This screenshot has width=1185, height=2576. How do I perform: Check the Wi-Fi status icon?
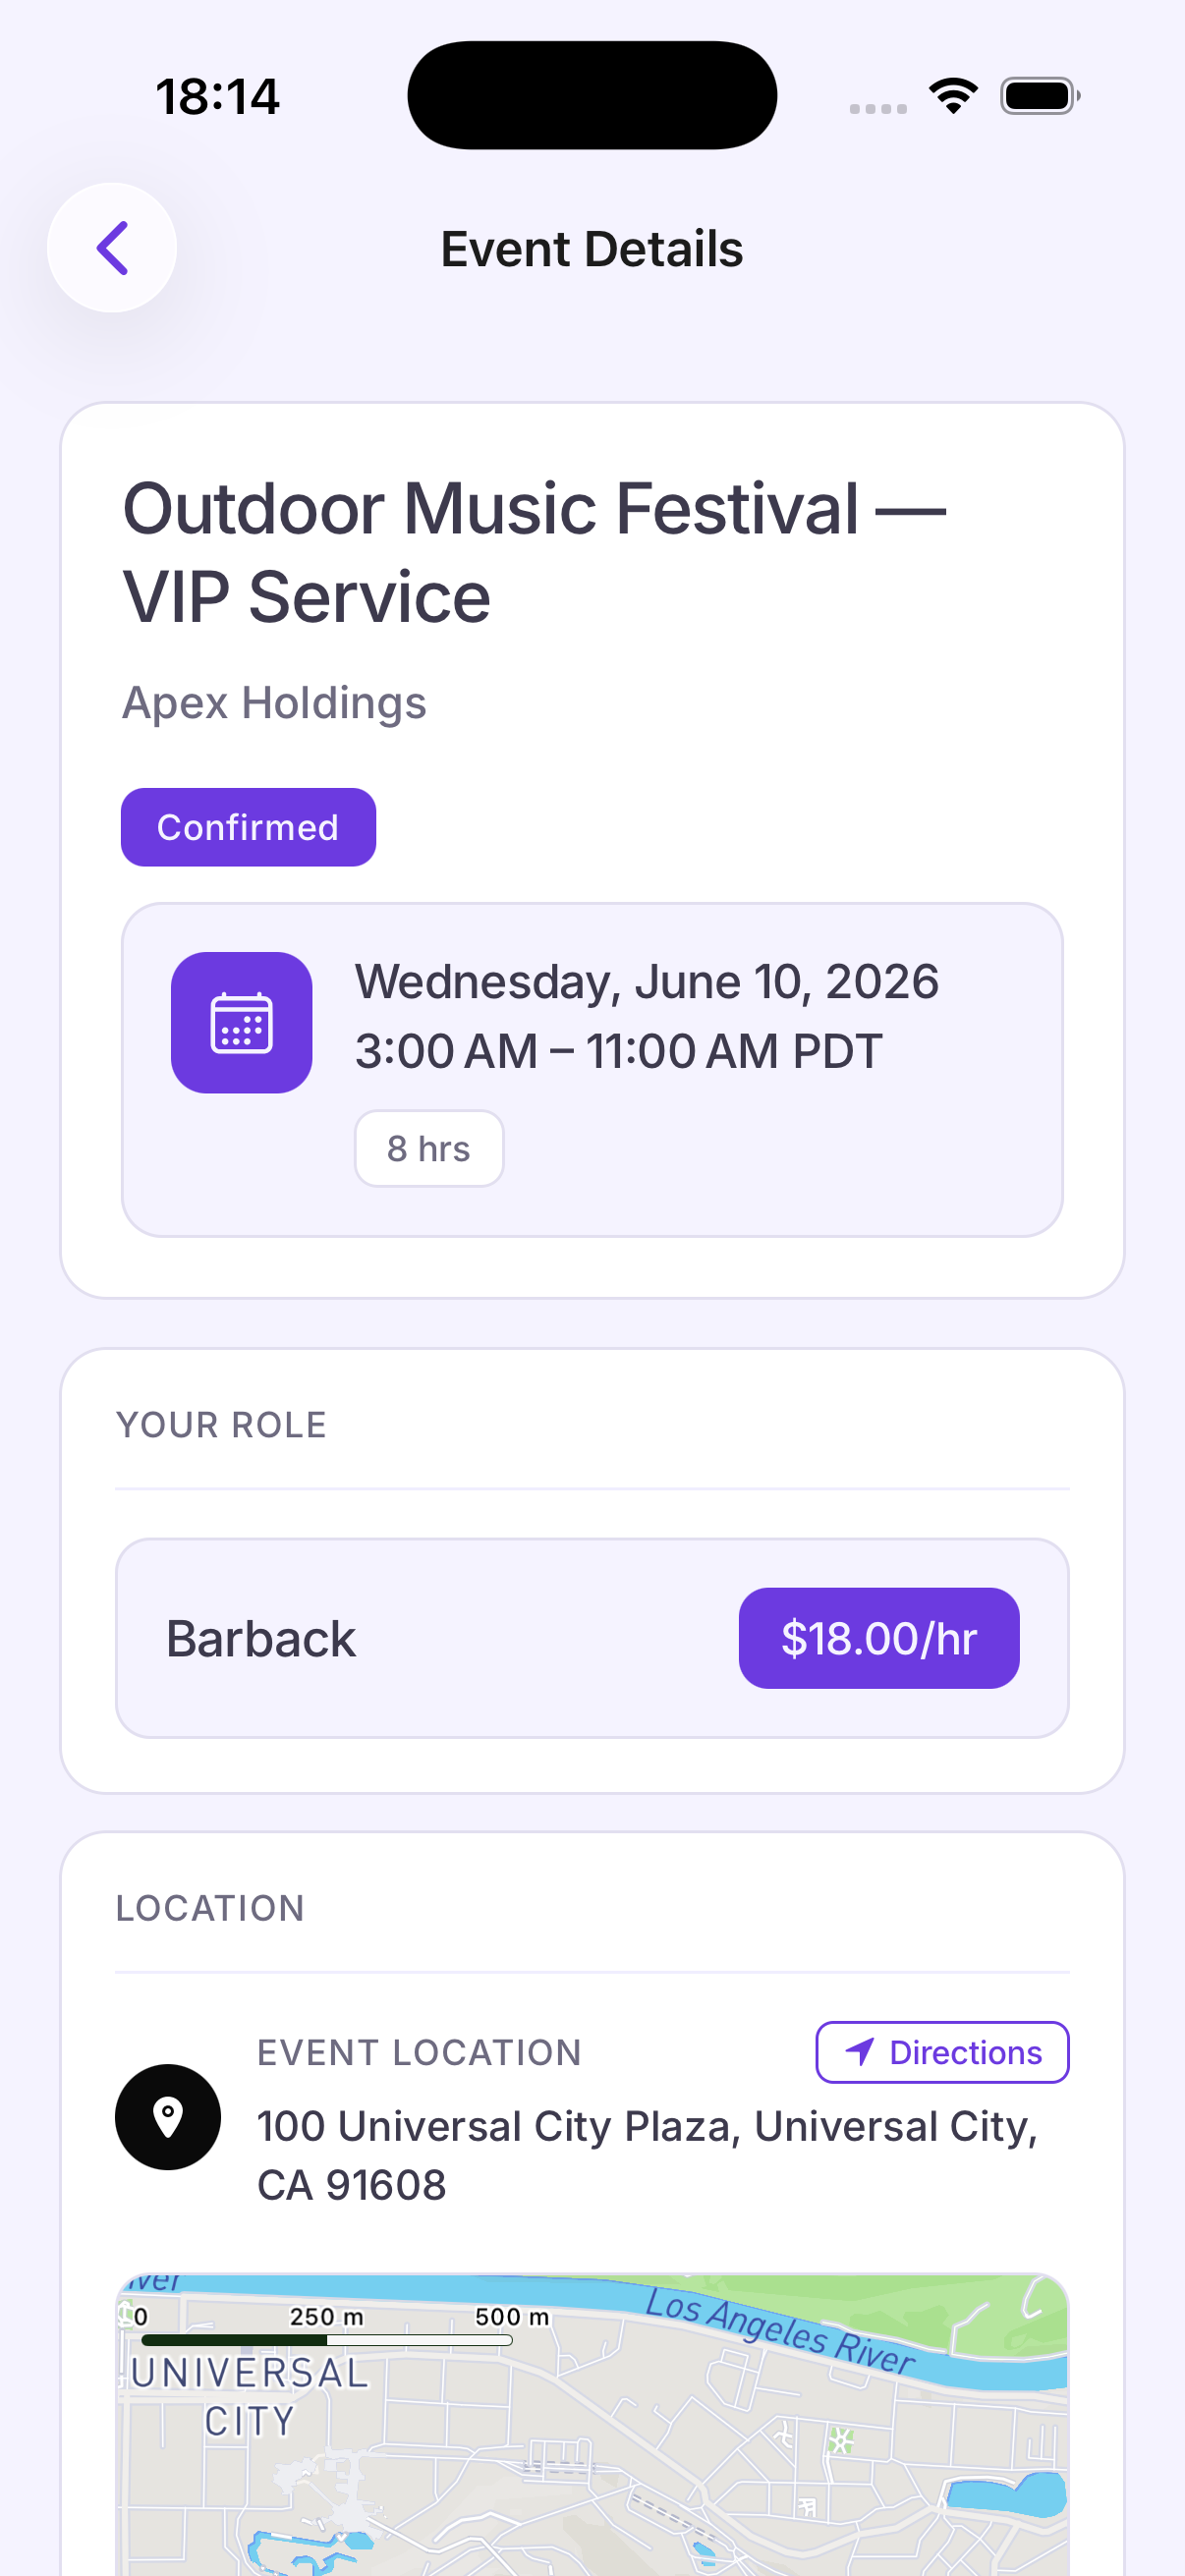point(953,96)
